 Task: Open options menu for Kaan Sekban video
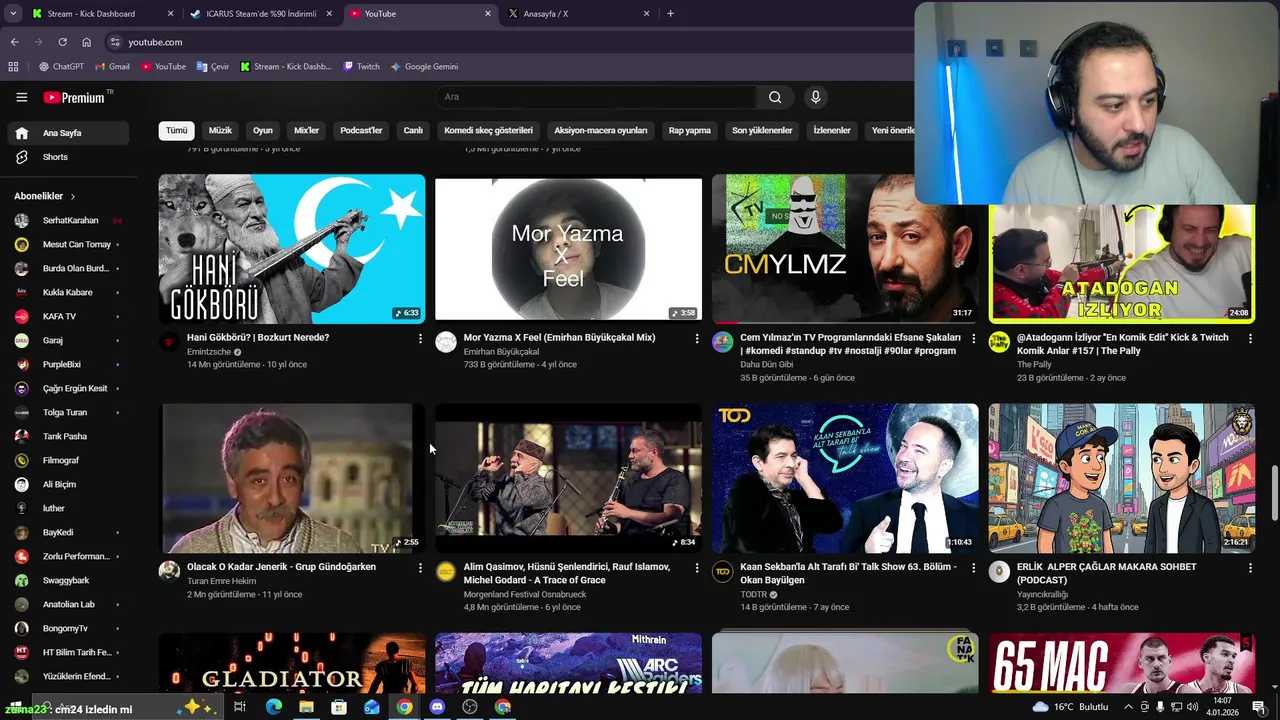click(x=973, y=568)
